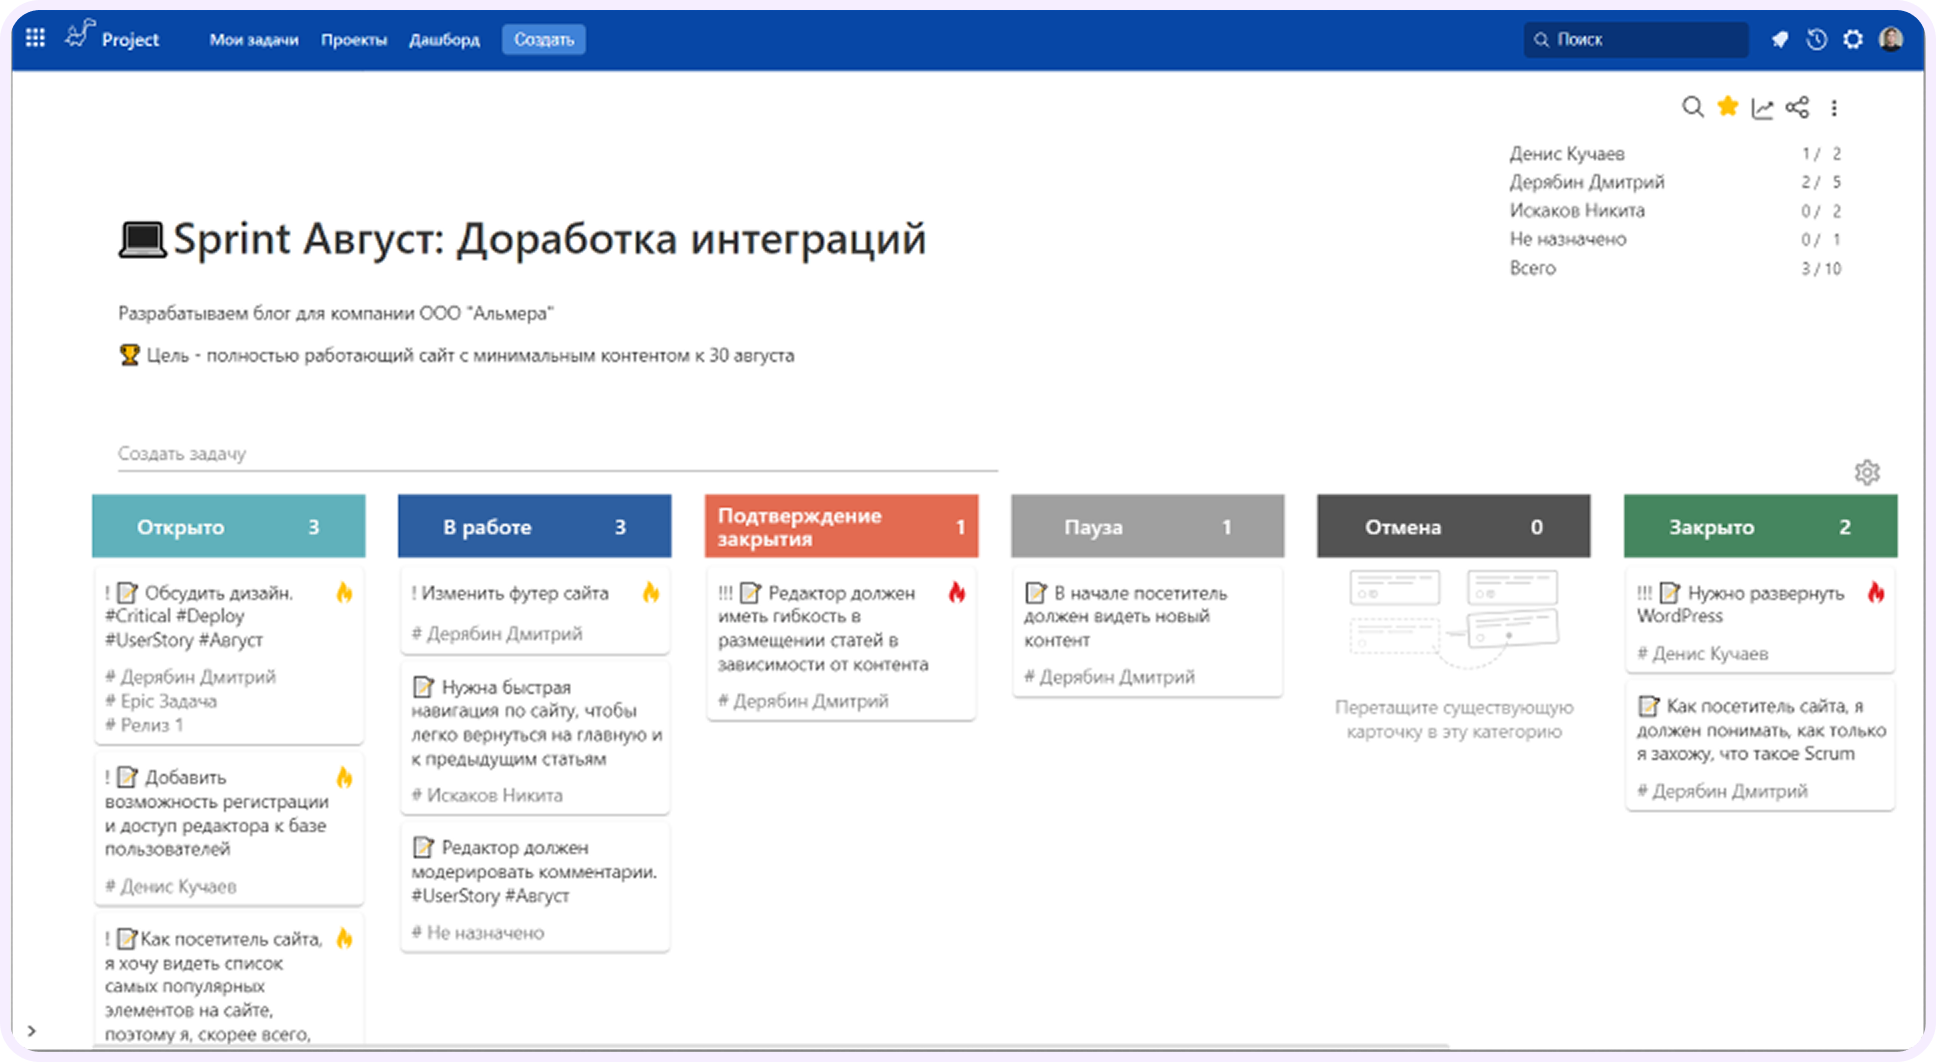Open the user avatar profile
The image size is (1936, 1062).
(x=1891, y=39)
